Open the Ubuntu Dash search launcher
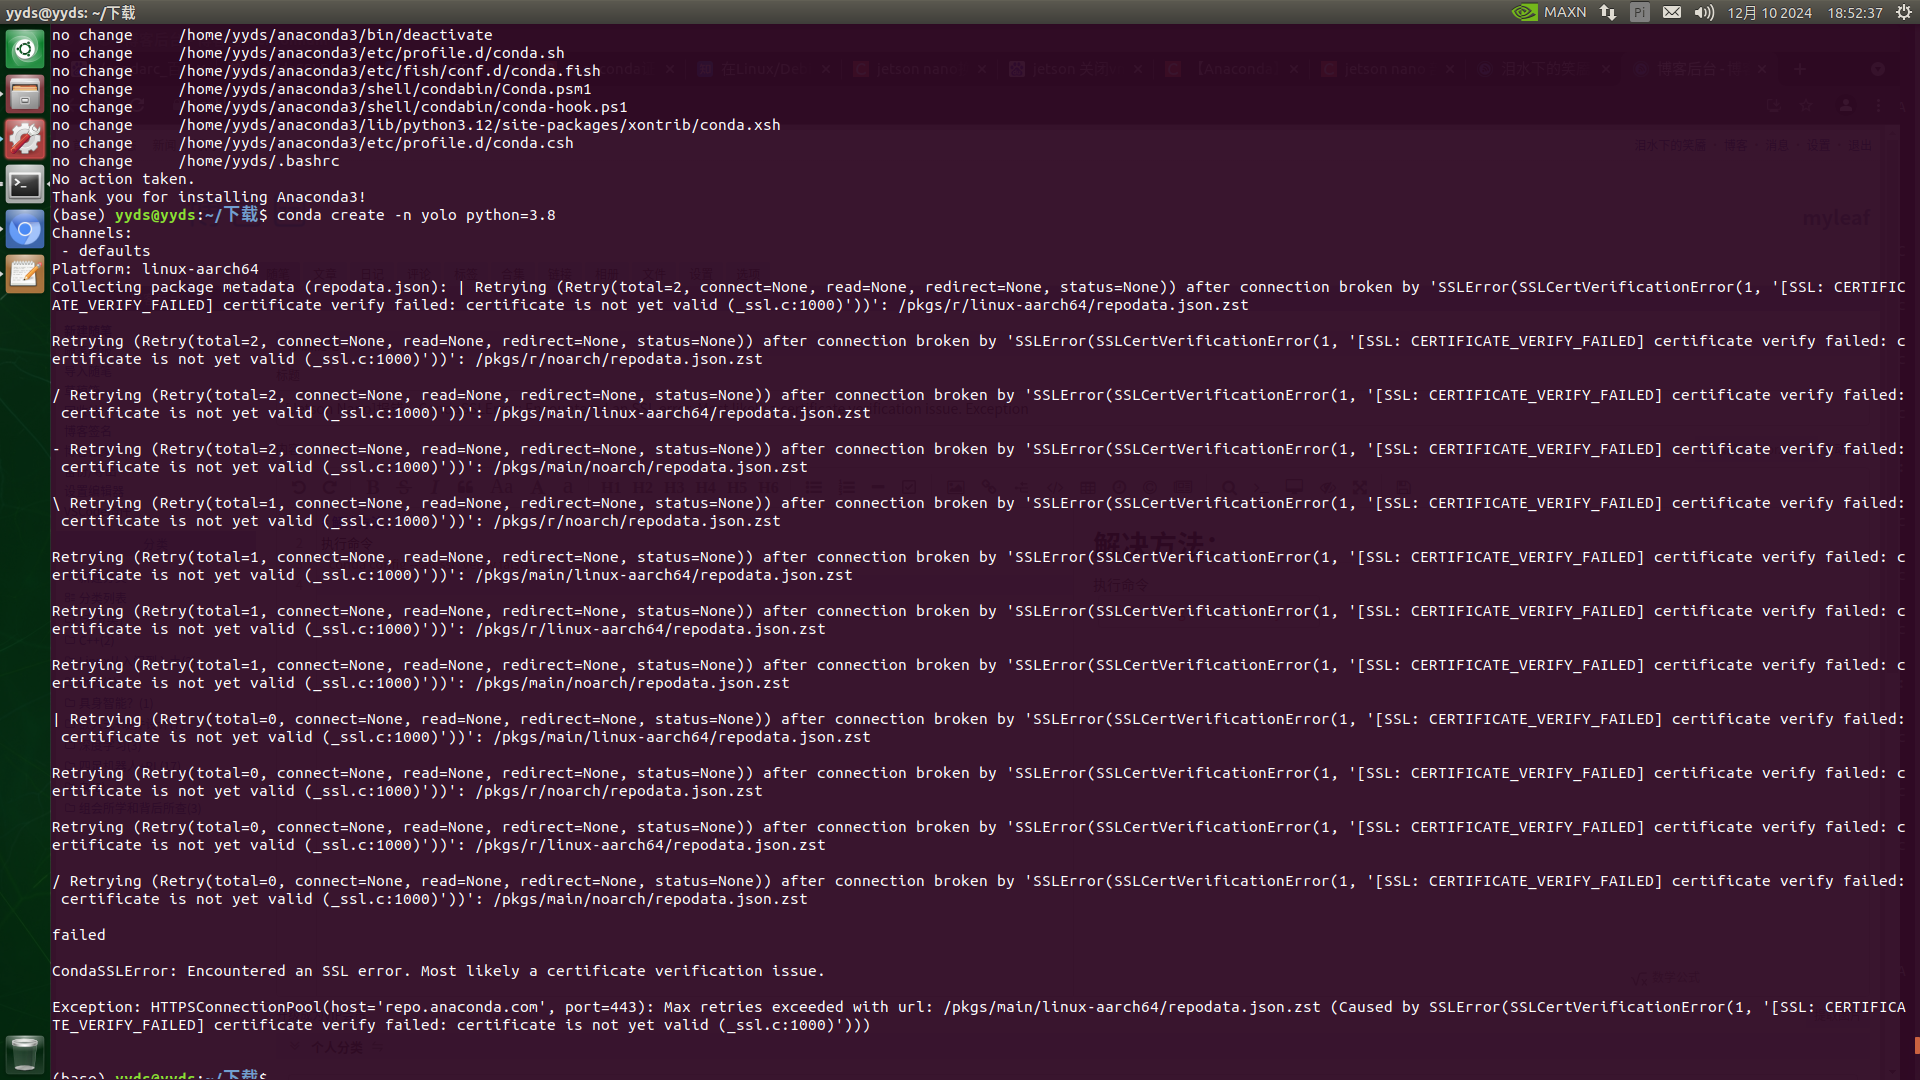The height and width of the screenshot is (1080, 1920). (x=25, y=49)
